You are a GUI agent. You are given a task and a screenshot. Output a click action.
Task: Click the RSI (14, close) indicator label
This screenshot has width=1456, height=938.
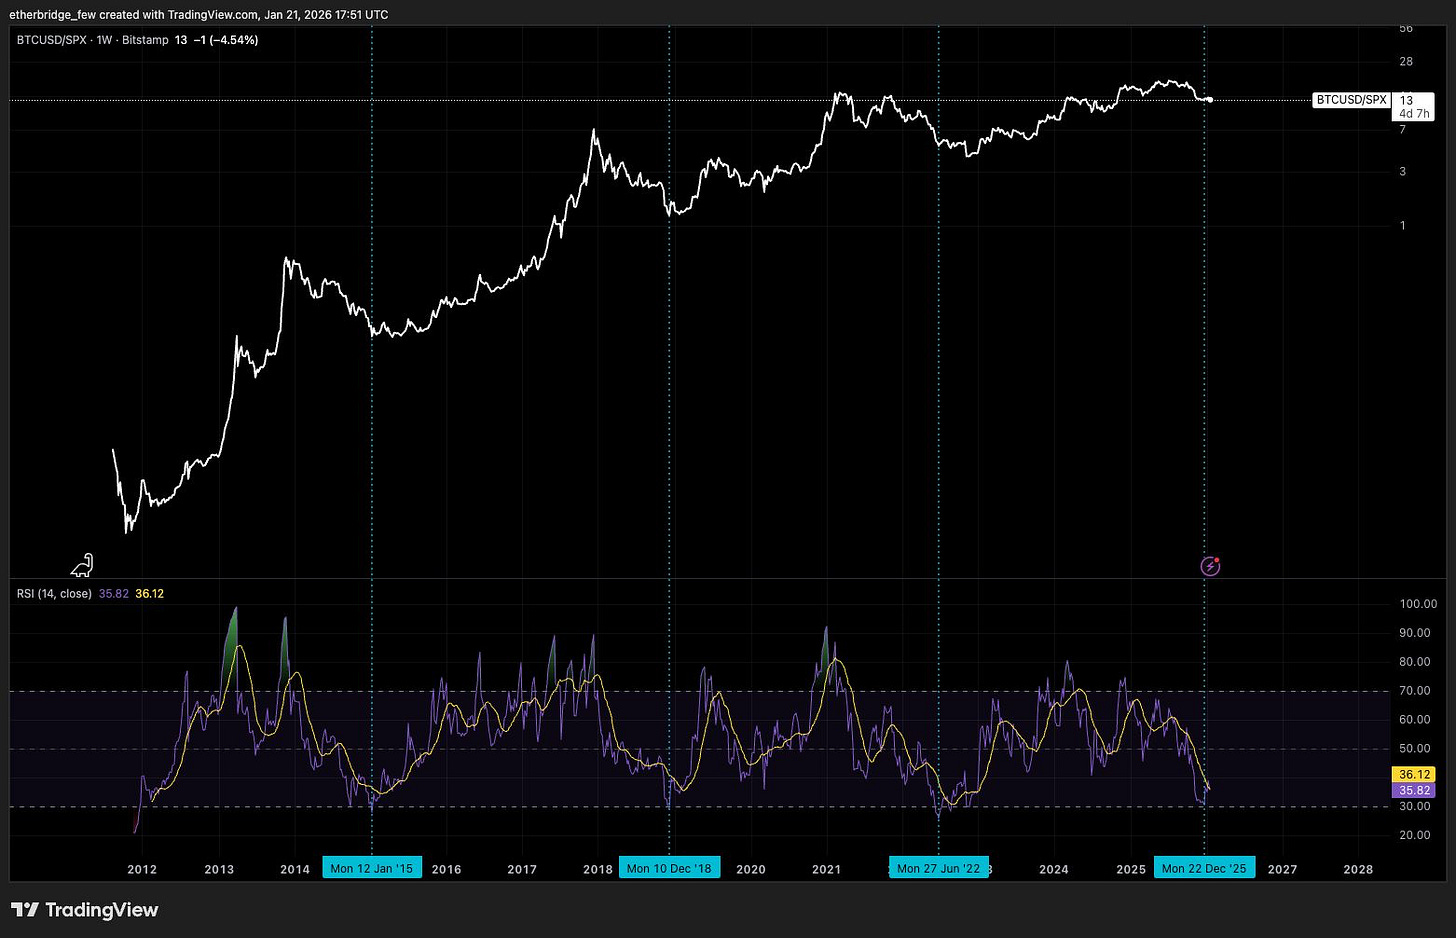click(x=54, y=594)
